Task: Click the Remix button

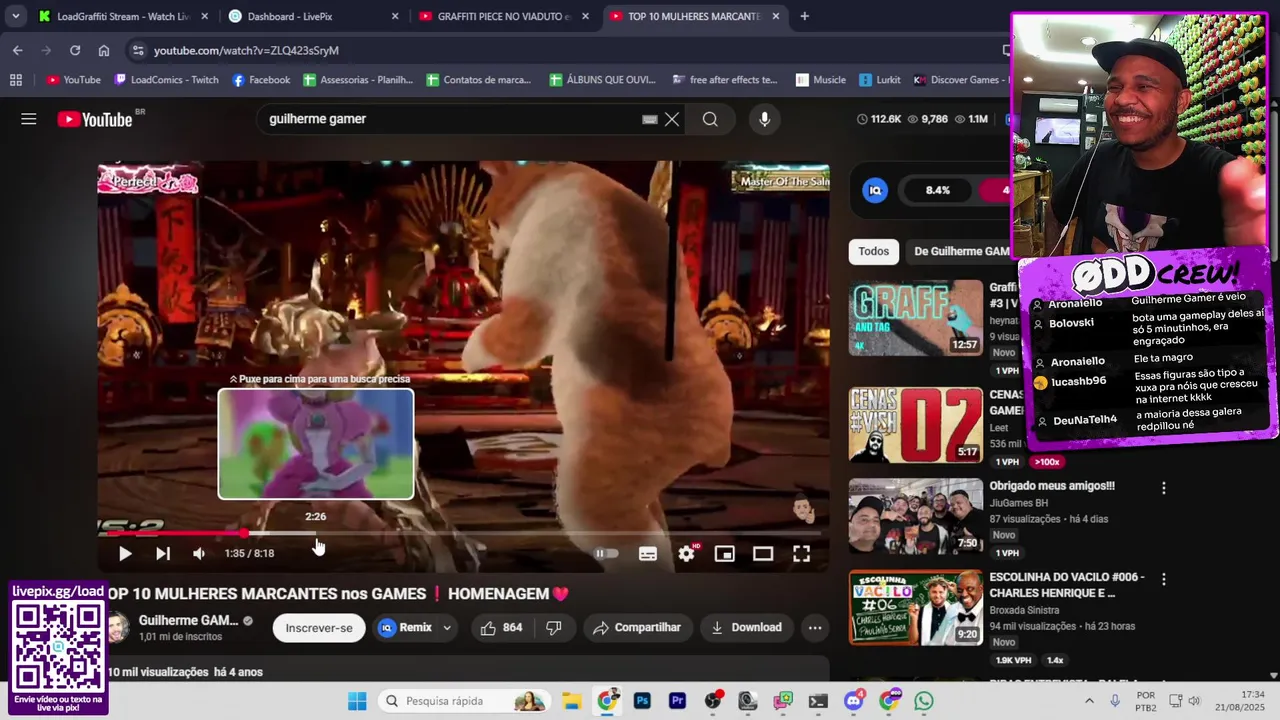Action: click(405, 628)
